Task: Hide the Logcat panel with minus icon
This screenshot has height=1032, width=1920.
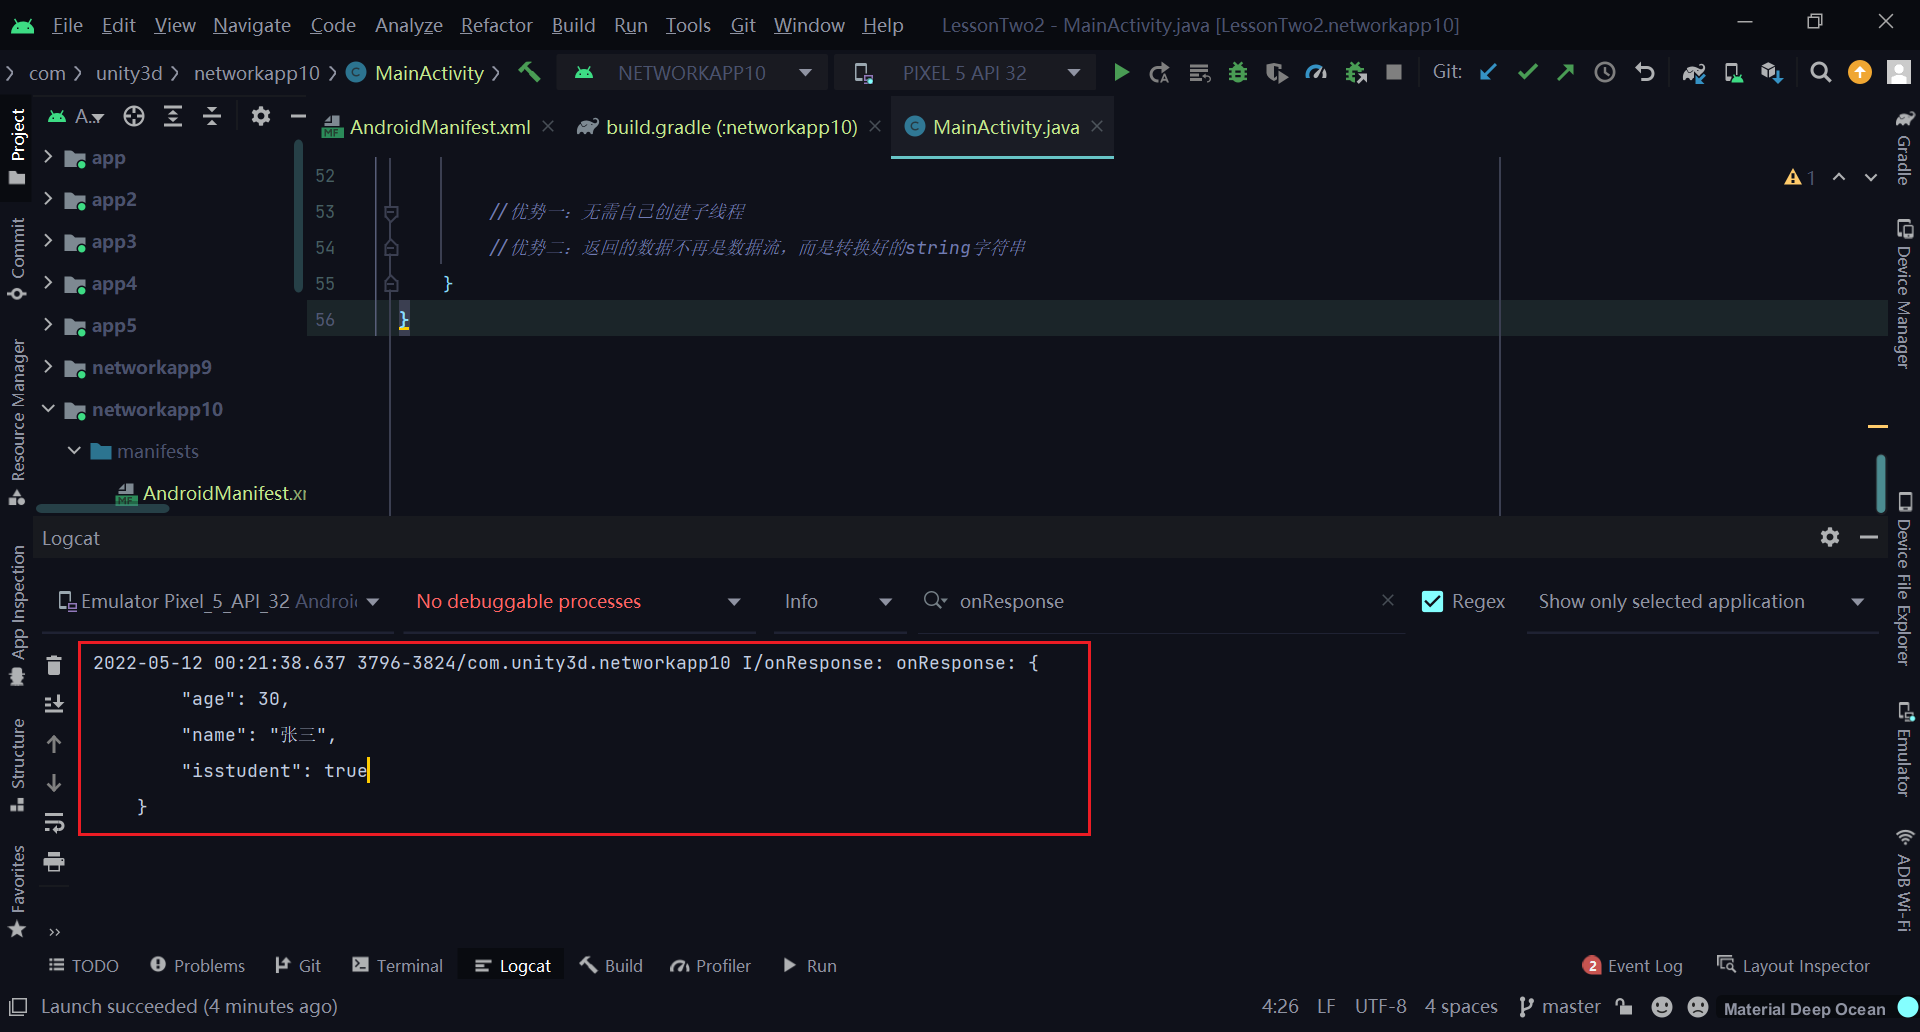Action: pyautogui.click(x=1868, y=537)
